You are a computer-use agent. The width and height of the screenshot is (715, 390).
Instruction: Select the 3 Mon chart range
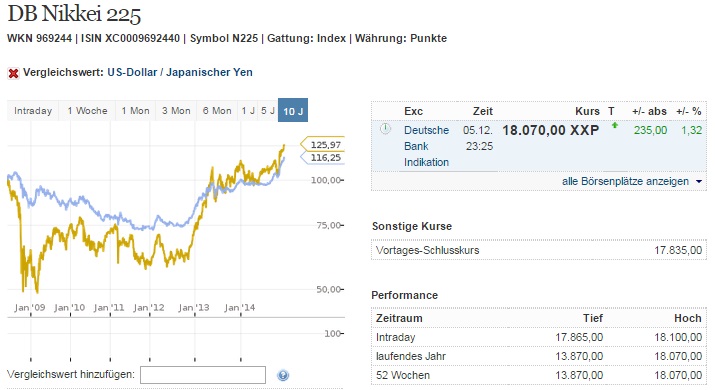(176, 111)
